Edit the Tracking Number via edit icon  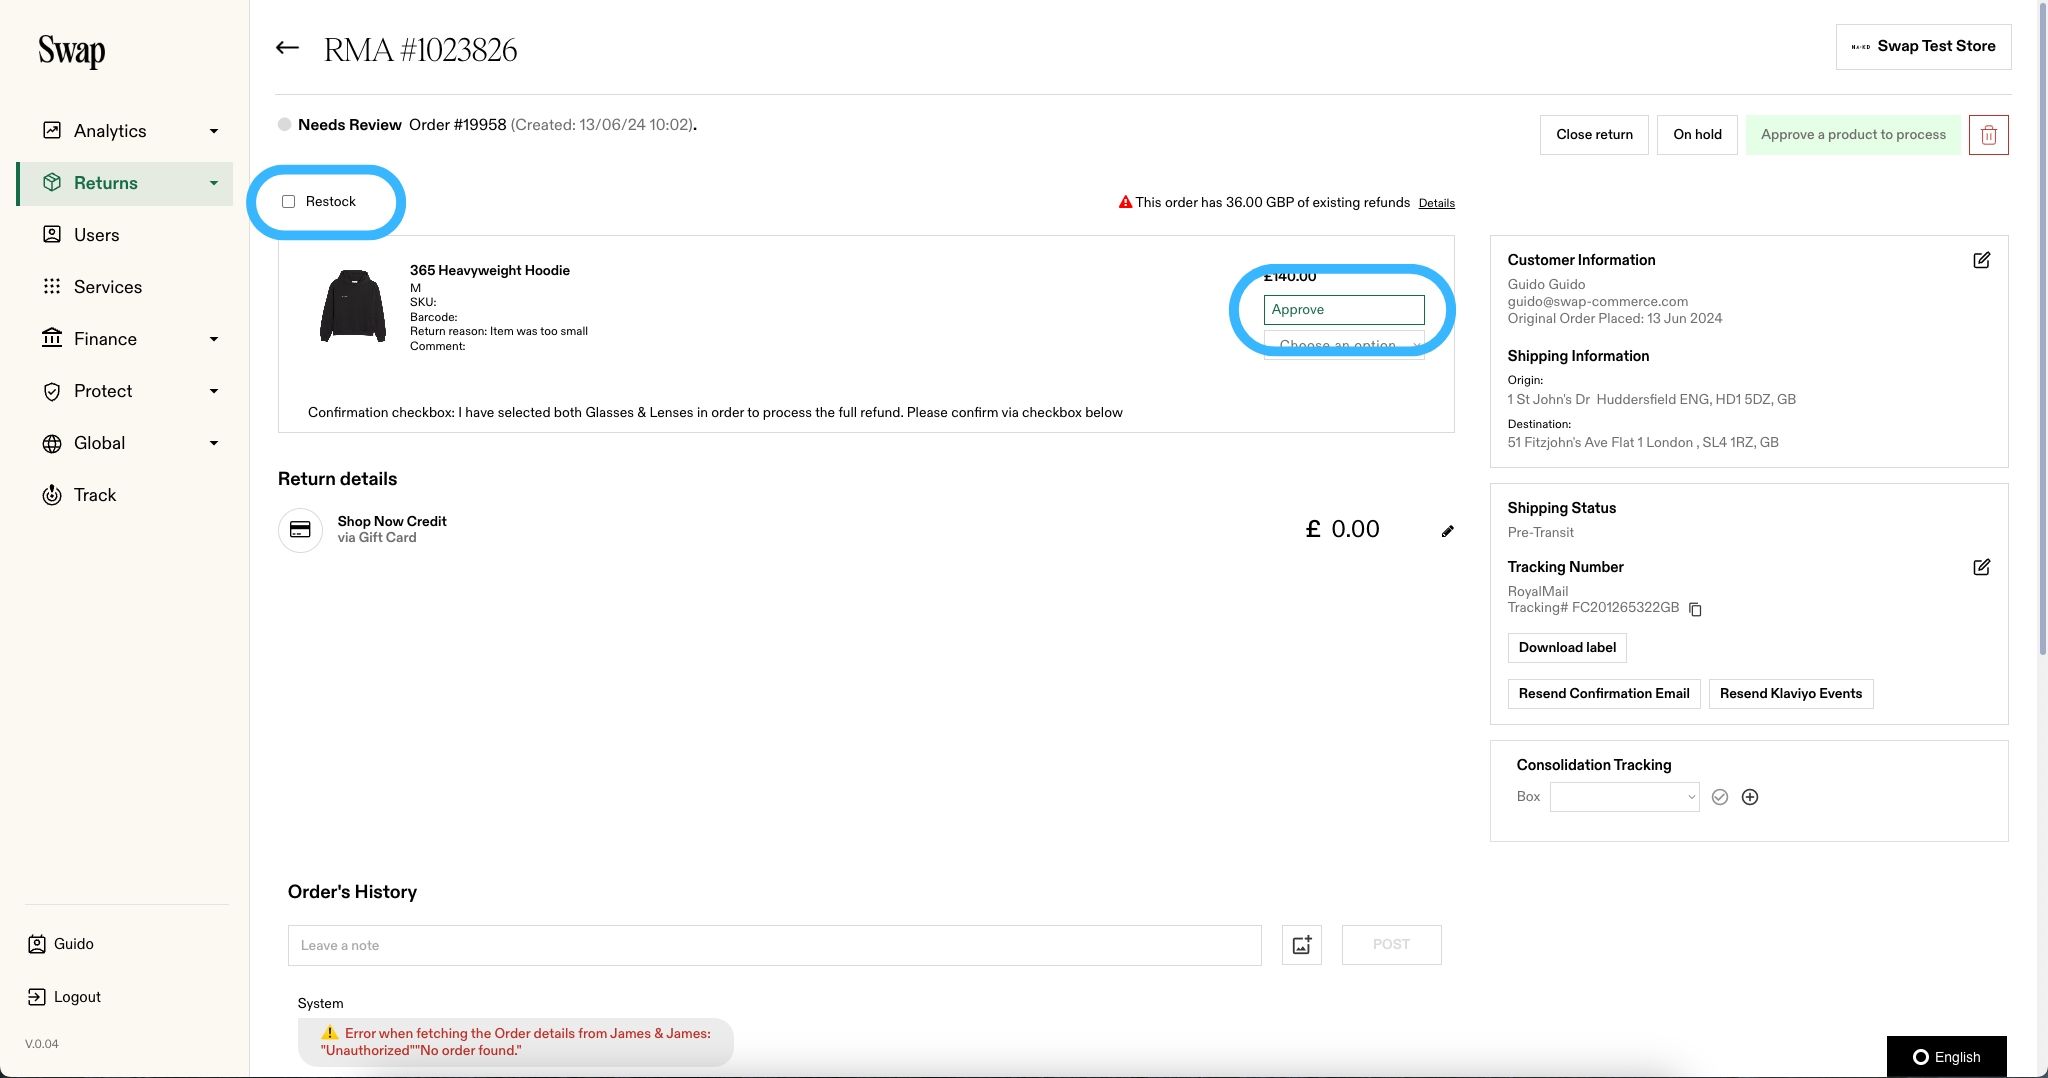click(x=1981, y=567)
